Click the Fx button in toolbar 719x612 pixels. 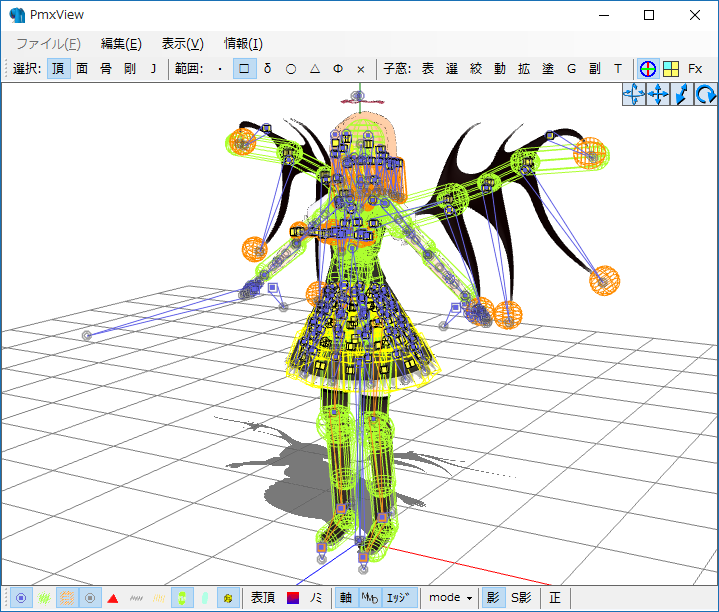pos(695,69)
